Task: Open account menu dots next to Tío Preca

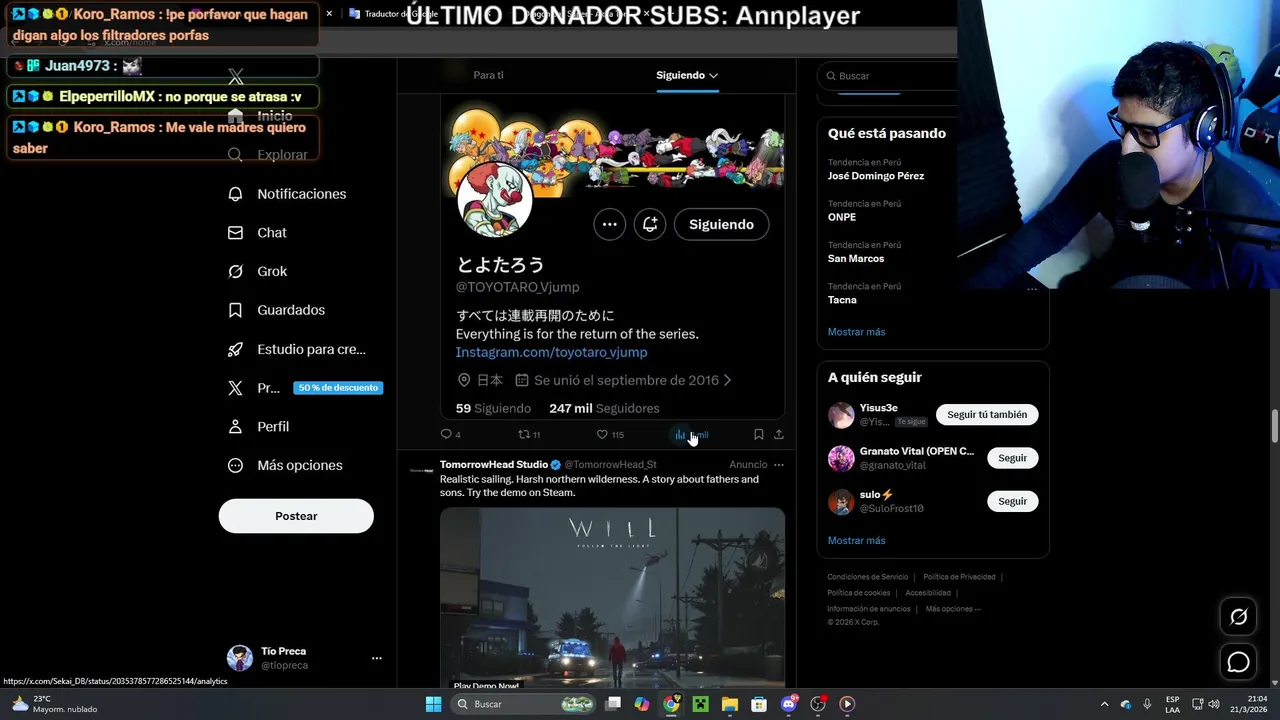Action: (377, 658)
